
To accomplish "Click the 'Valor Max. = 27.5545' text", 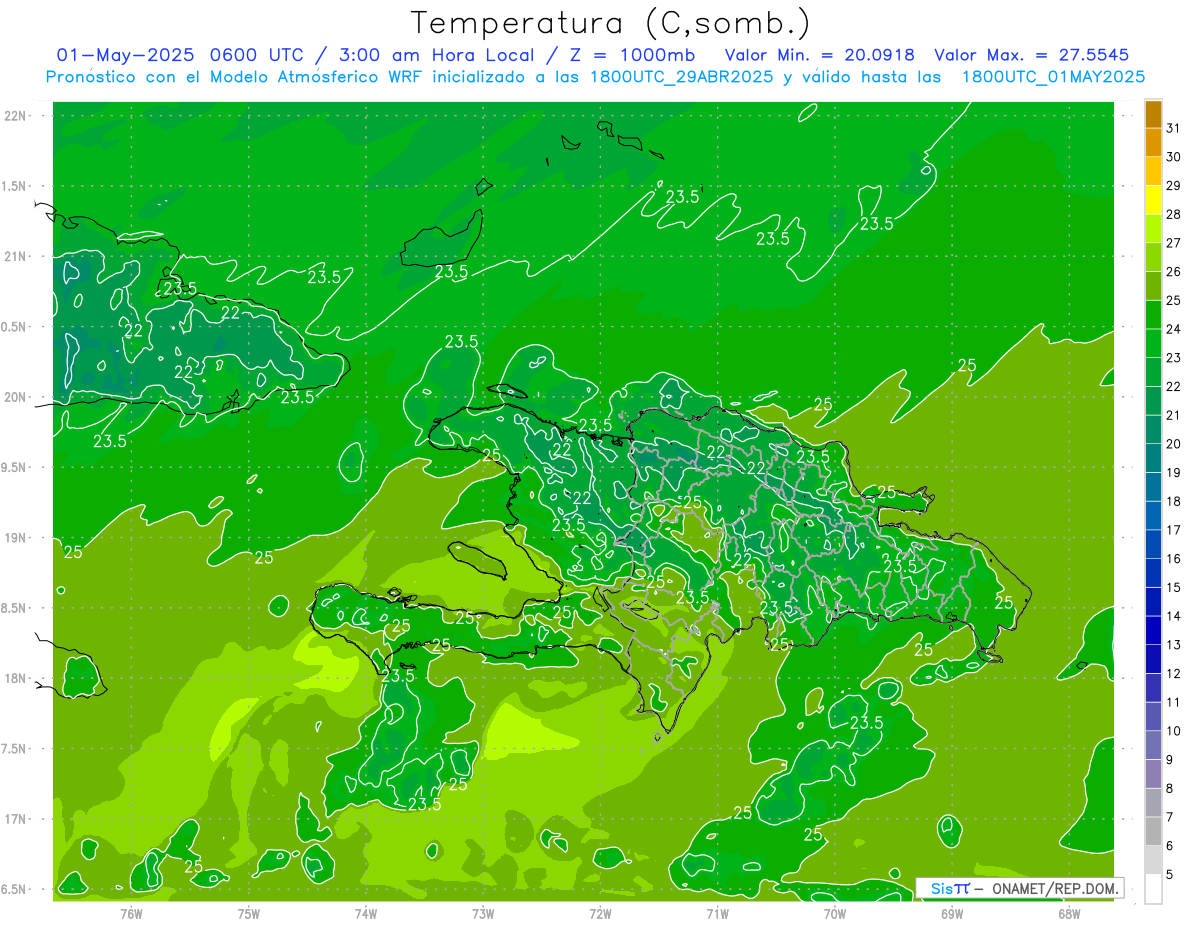I will pos(1030,55).
